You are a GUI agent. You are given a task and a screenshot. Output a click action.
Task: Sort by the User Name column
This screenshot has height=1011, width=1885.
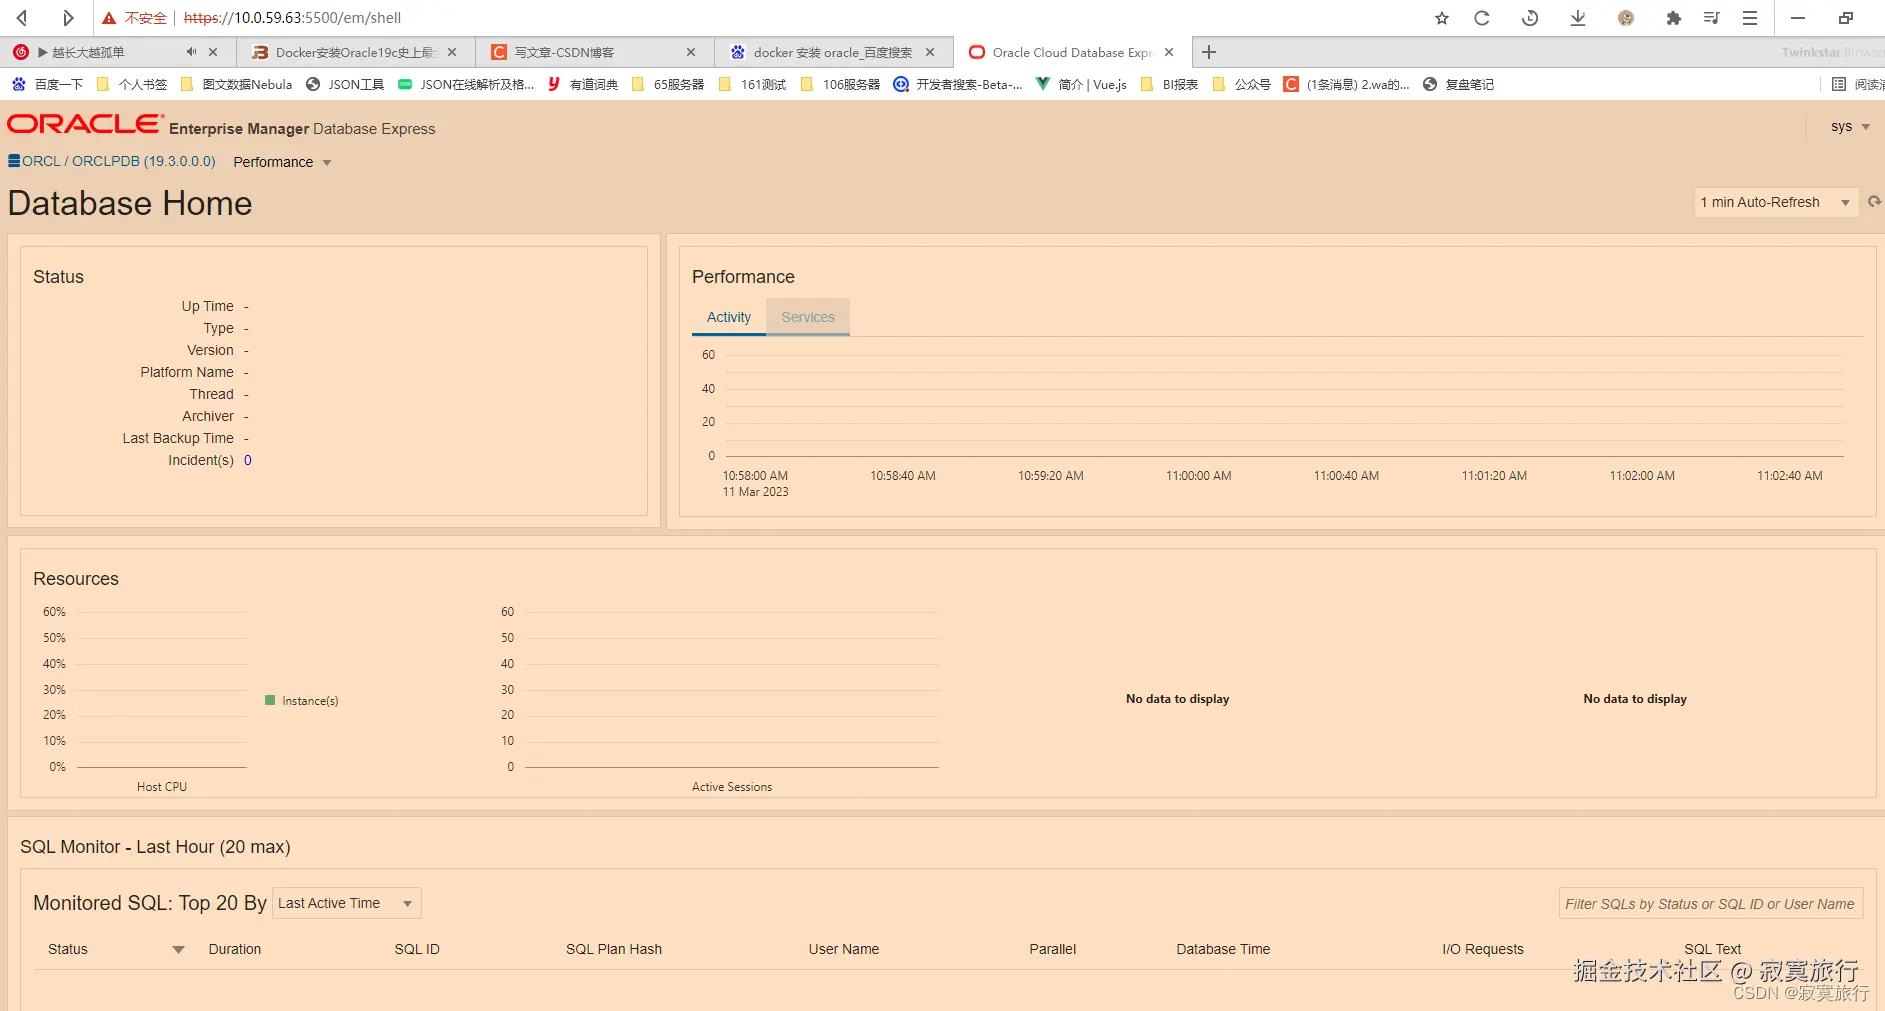pos(844,949)
